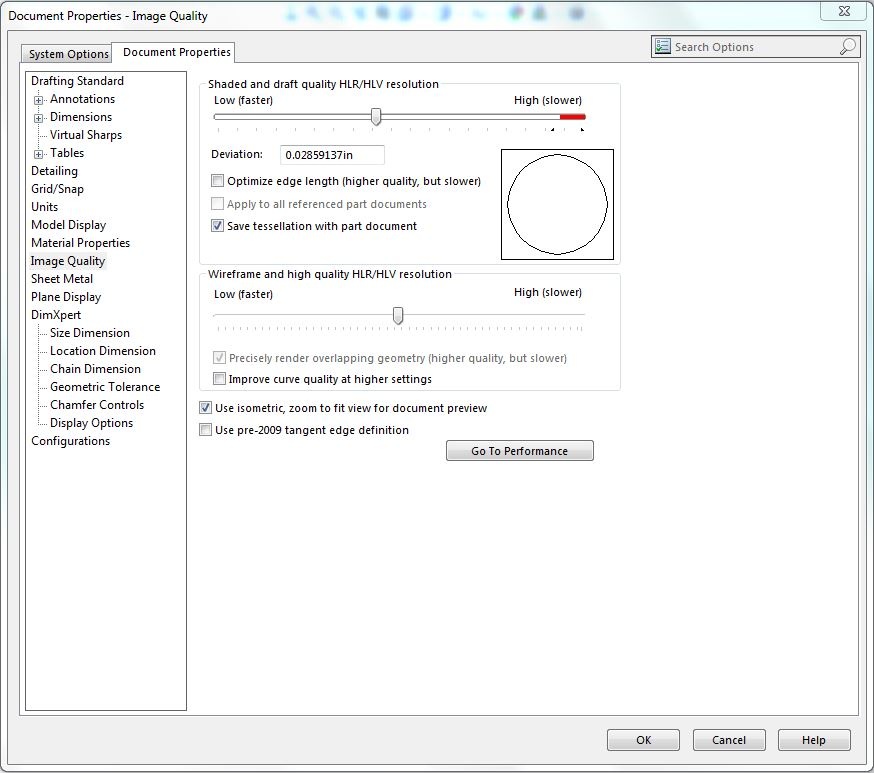Select Drafting Standard in the tree
The image size is (874, 773).
click(x=77, y=81)
